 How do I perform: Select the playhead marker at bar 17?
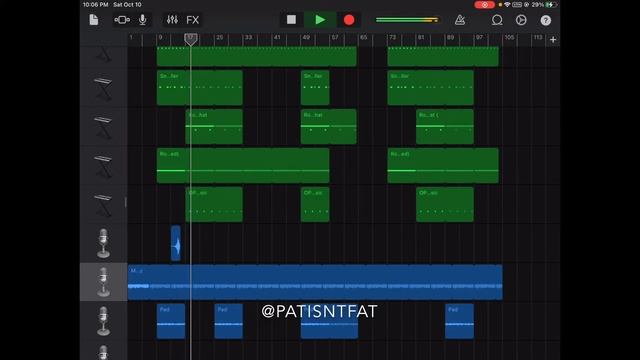point(191,39)
